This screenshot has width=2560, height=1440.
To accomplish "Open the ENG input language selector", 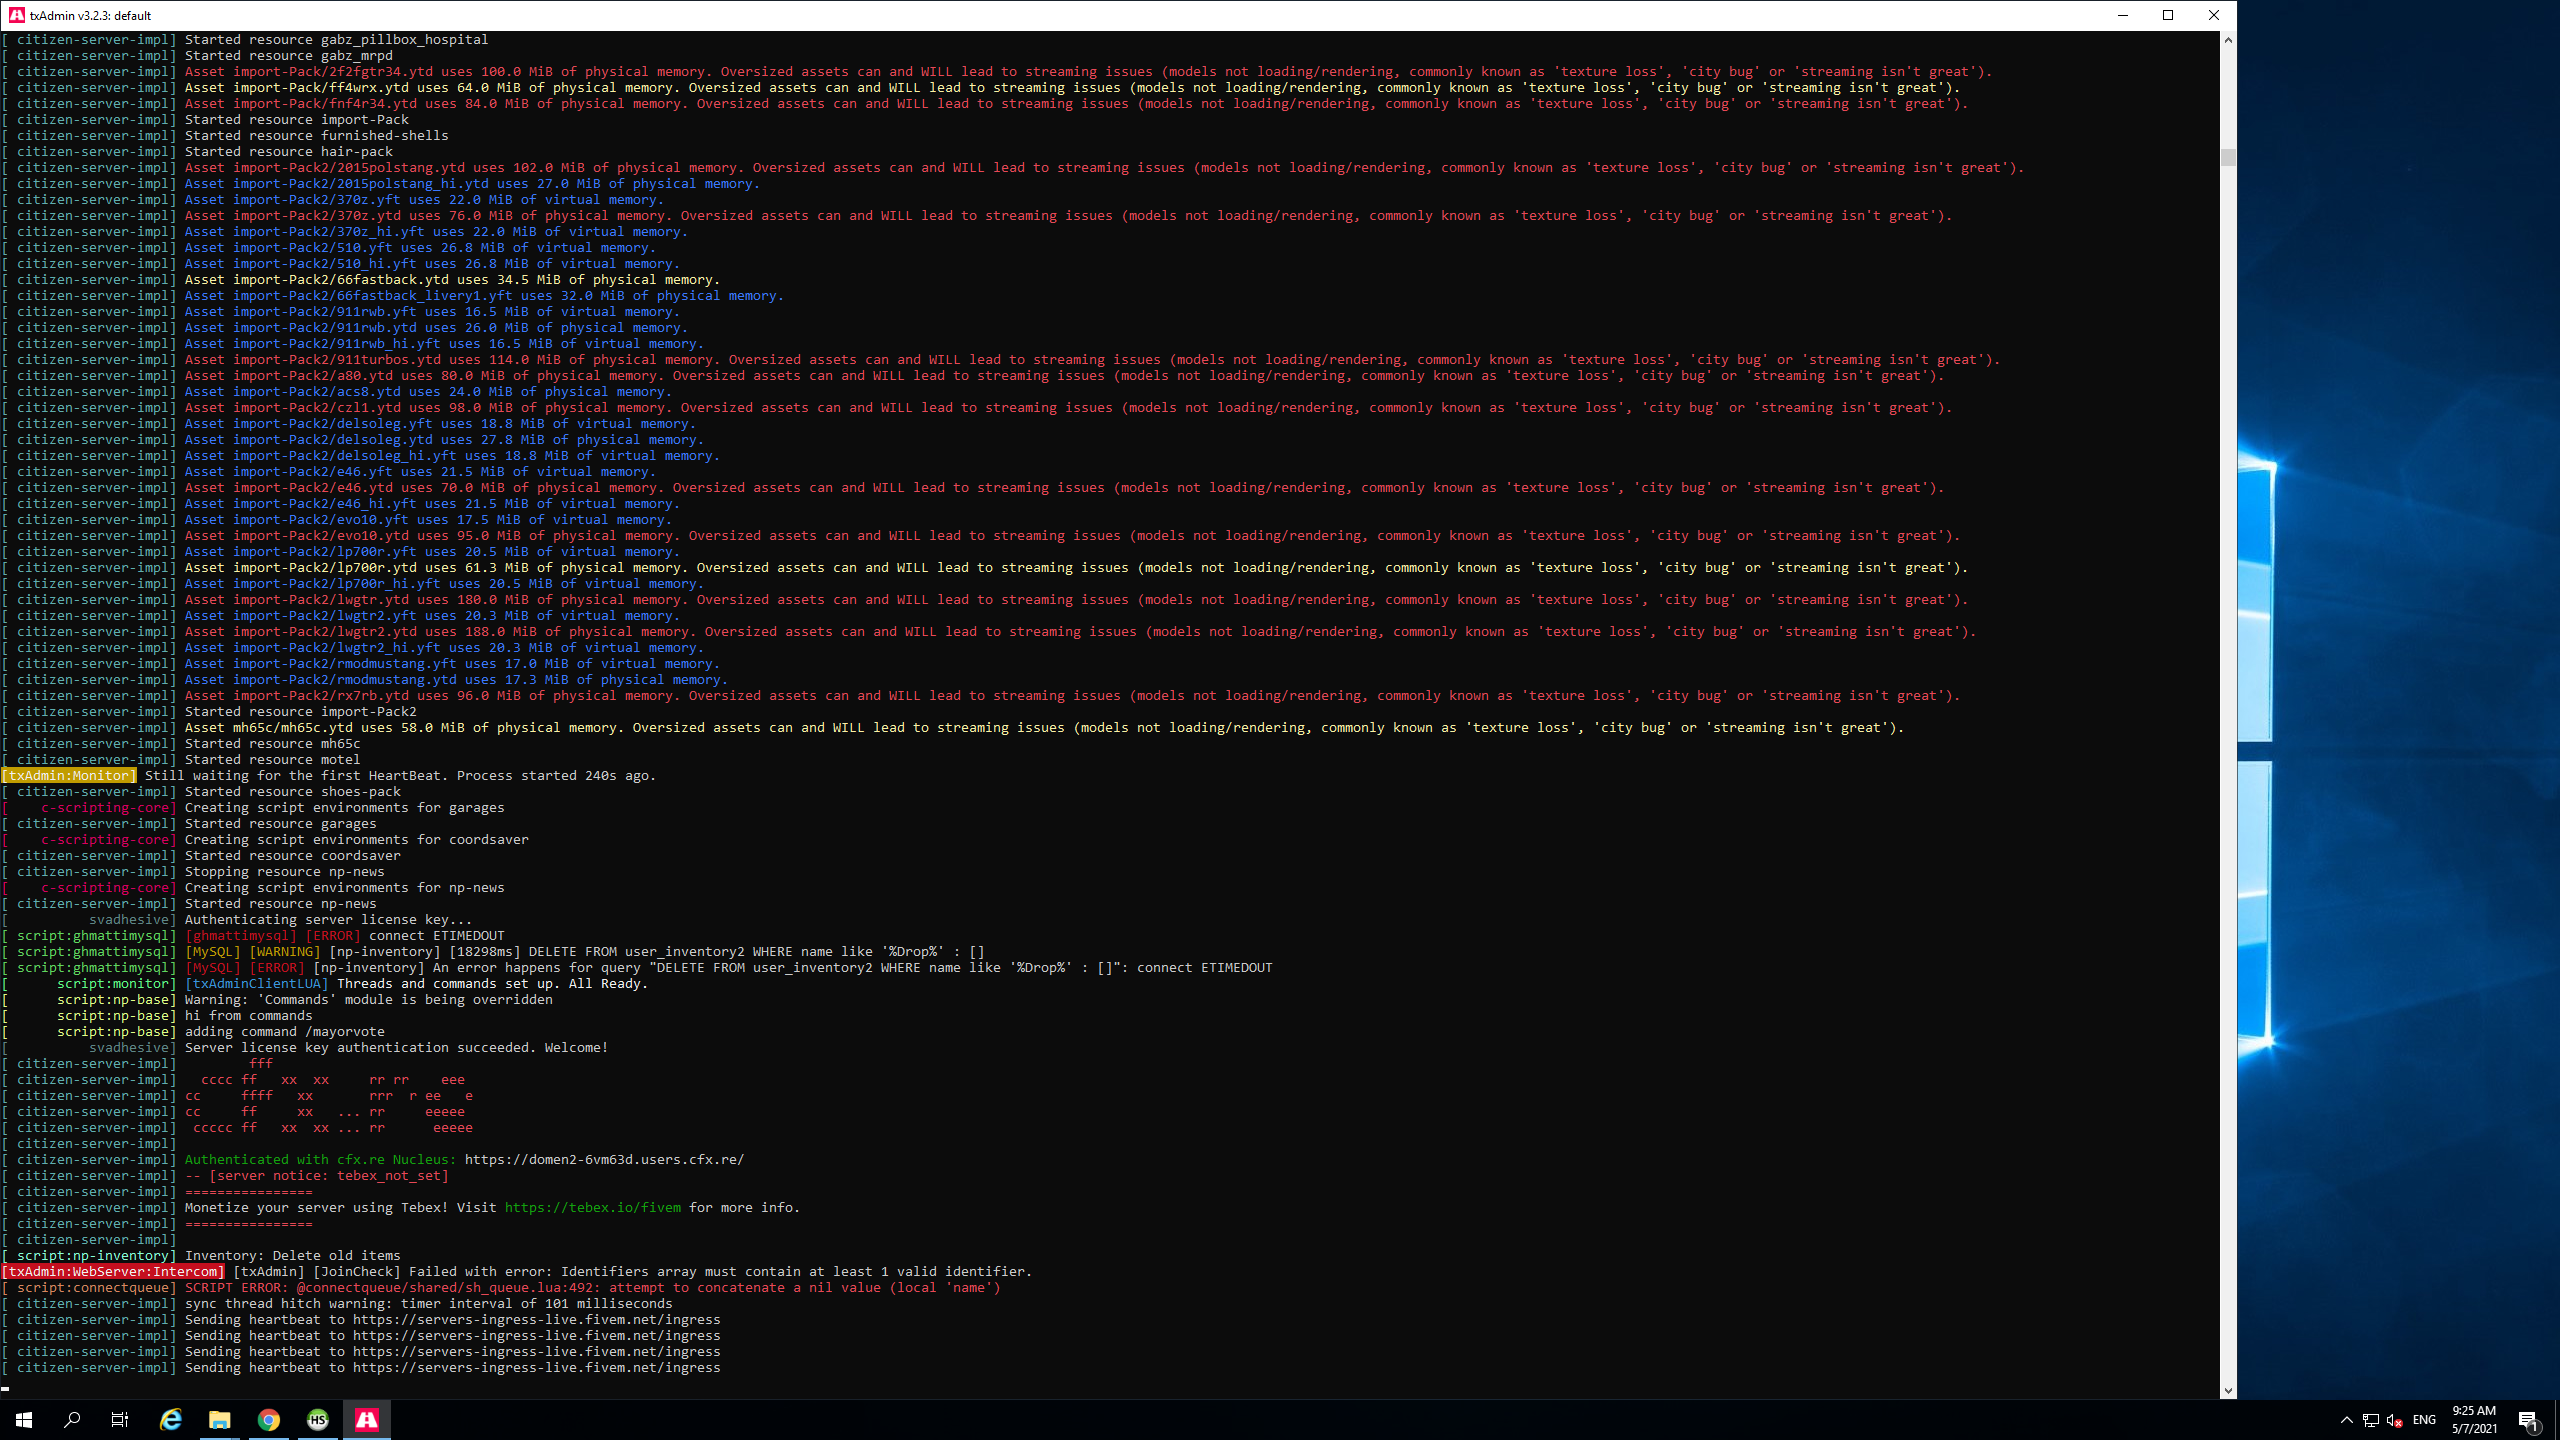I will [2424, 1420].
